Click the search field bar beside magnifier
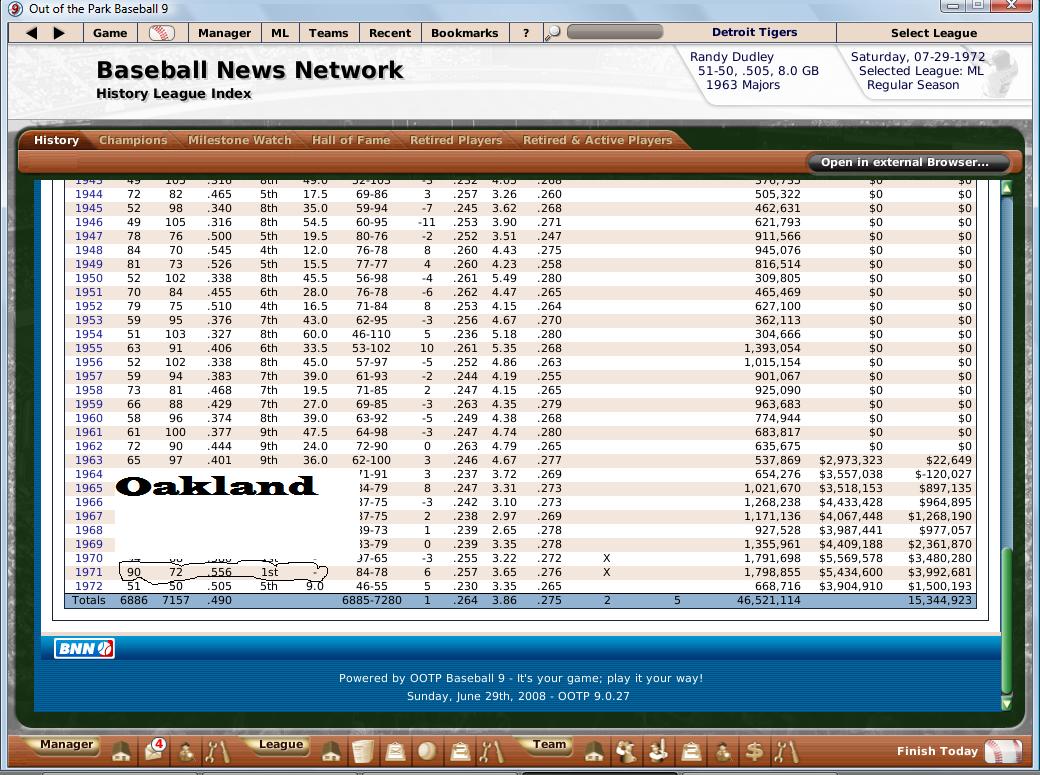 click(x=614, y=33)
